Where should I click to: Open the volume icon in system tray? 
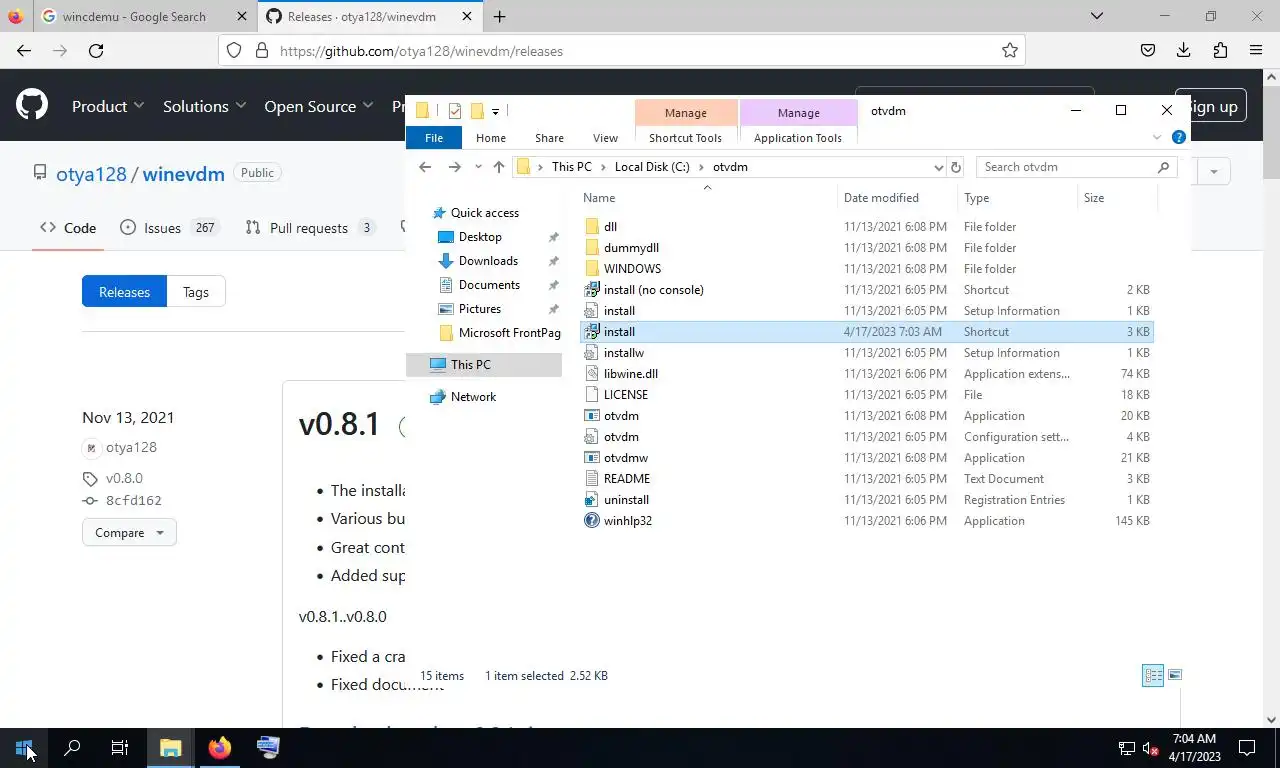pyautogui.click(x=1150, y=748)
